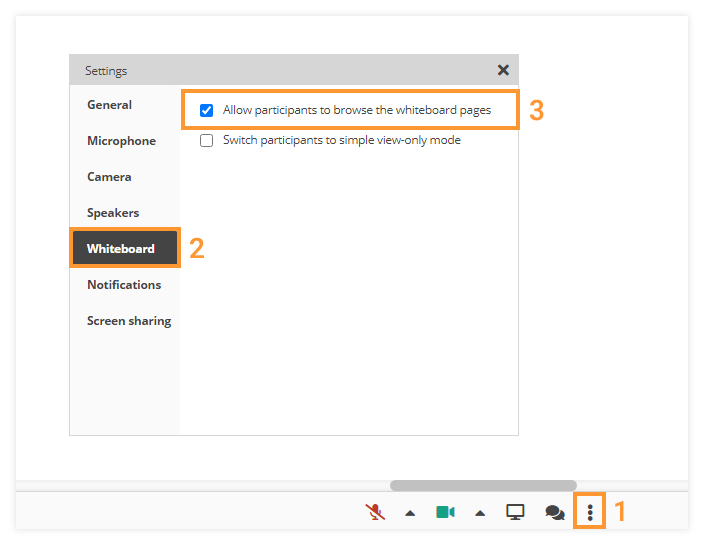Viewport: 704px width, 545px height.
Task: Unmute the crossed-out red microphone
Action: 375,512
